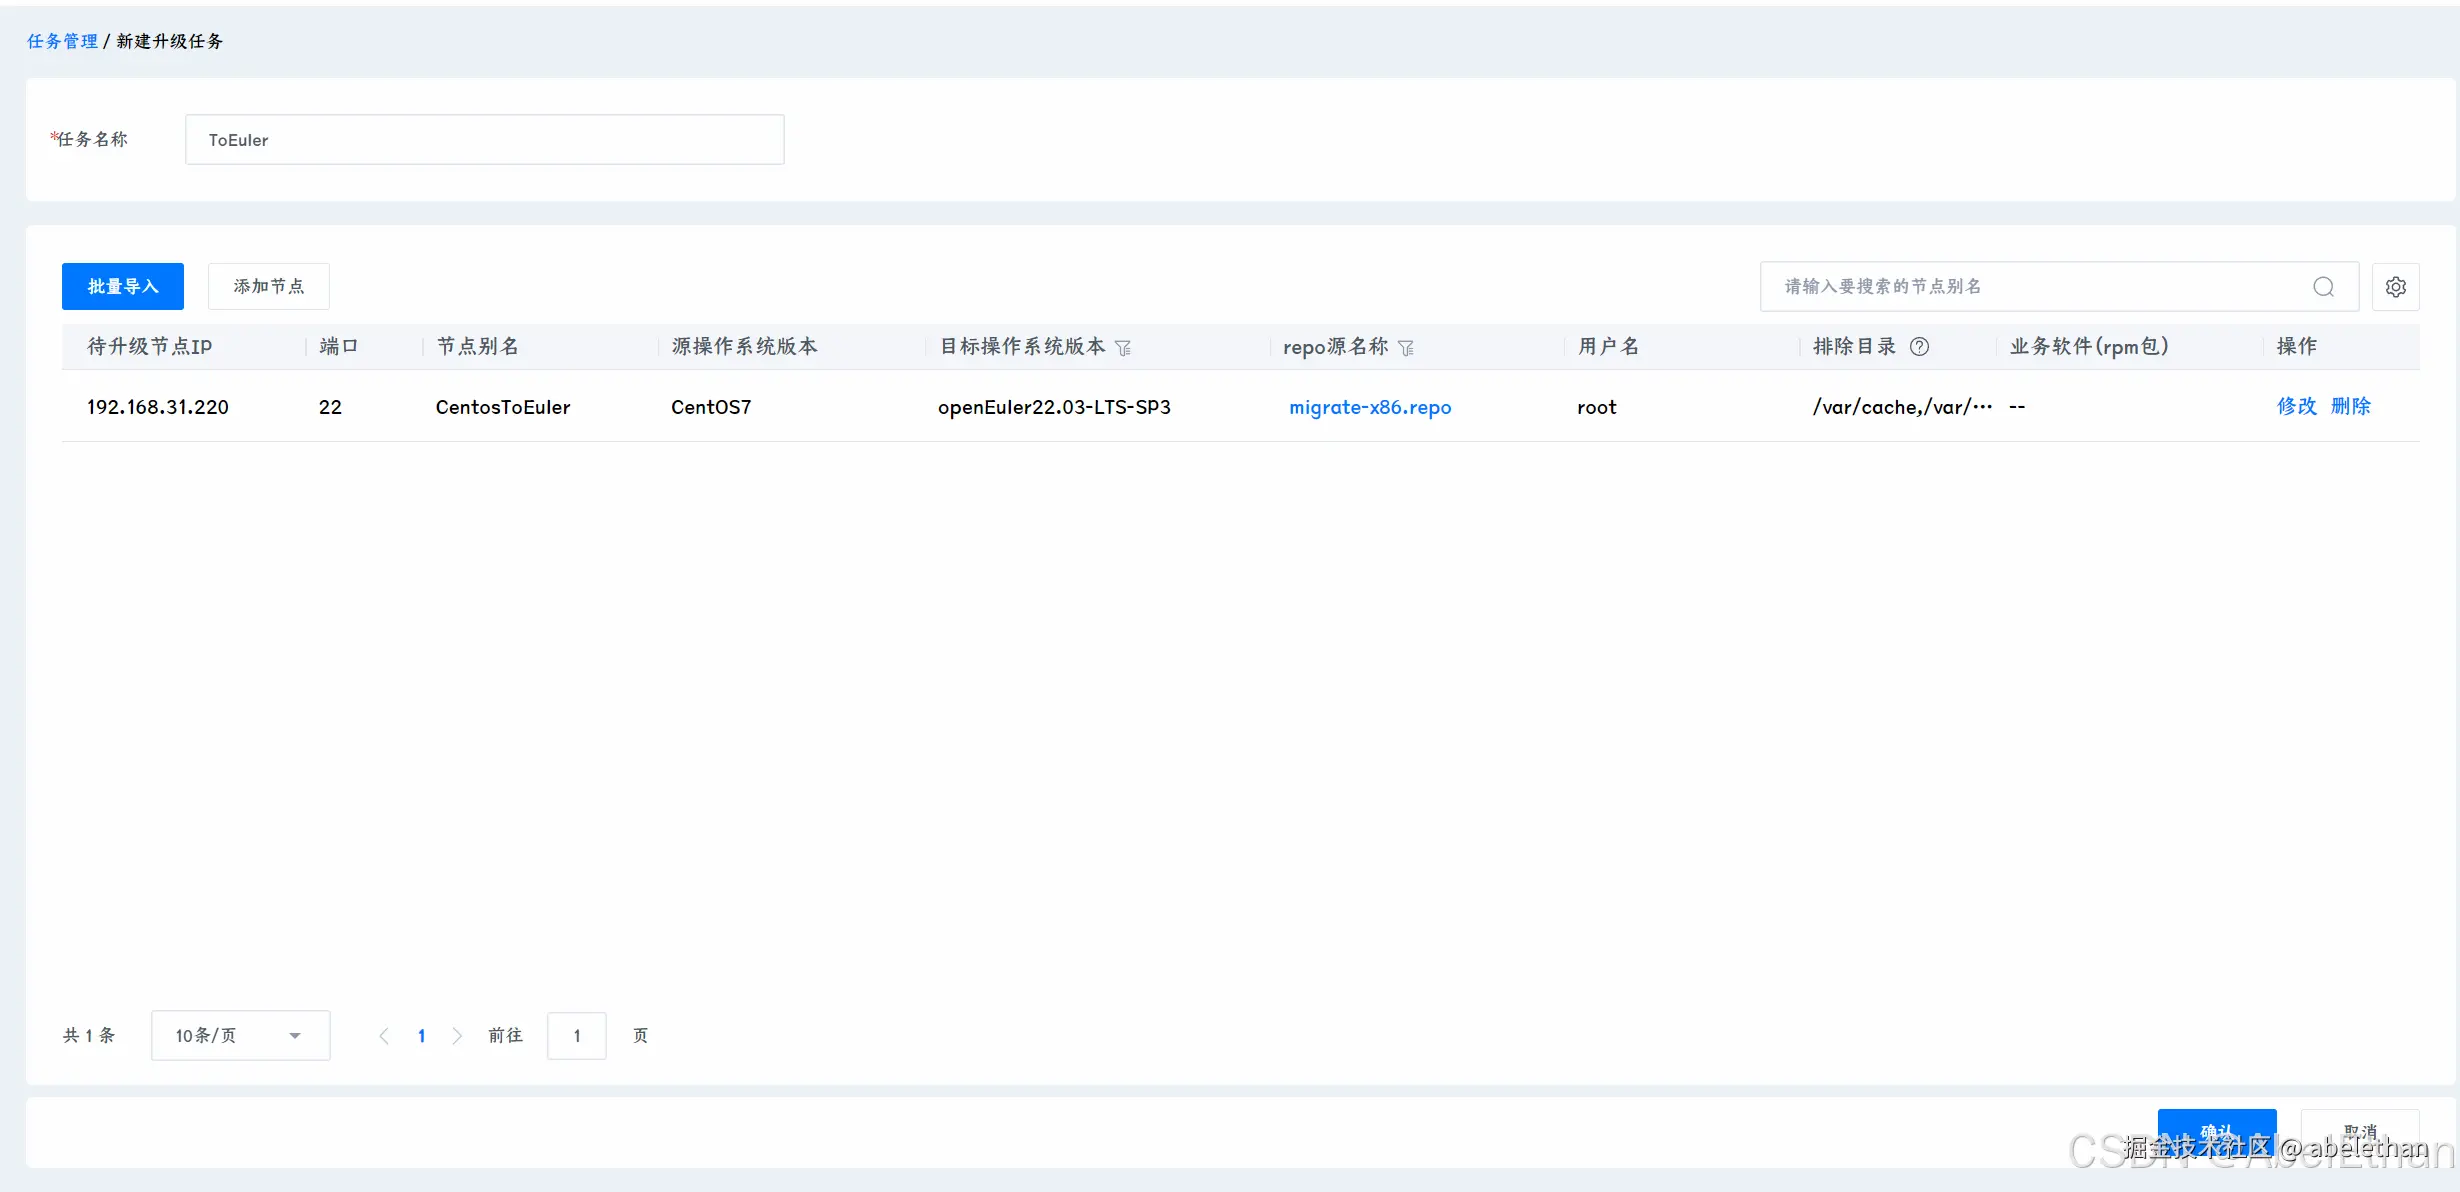
Task: Go to the previous page arrow
Action: tap(384, 1036)
